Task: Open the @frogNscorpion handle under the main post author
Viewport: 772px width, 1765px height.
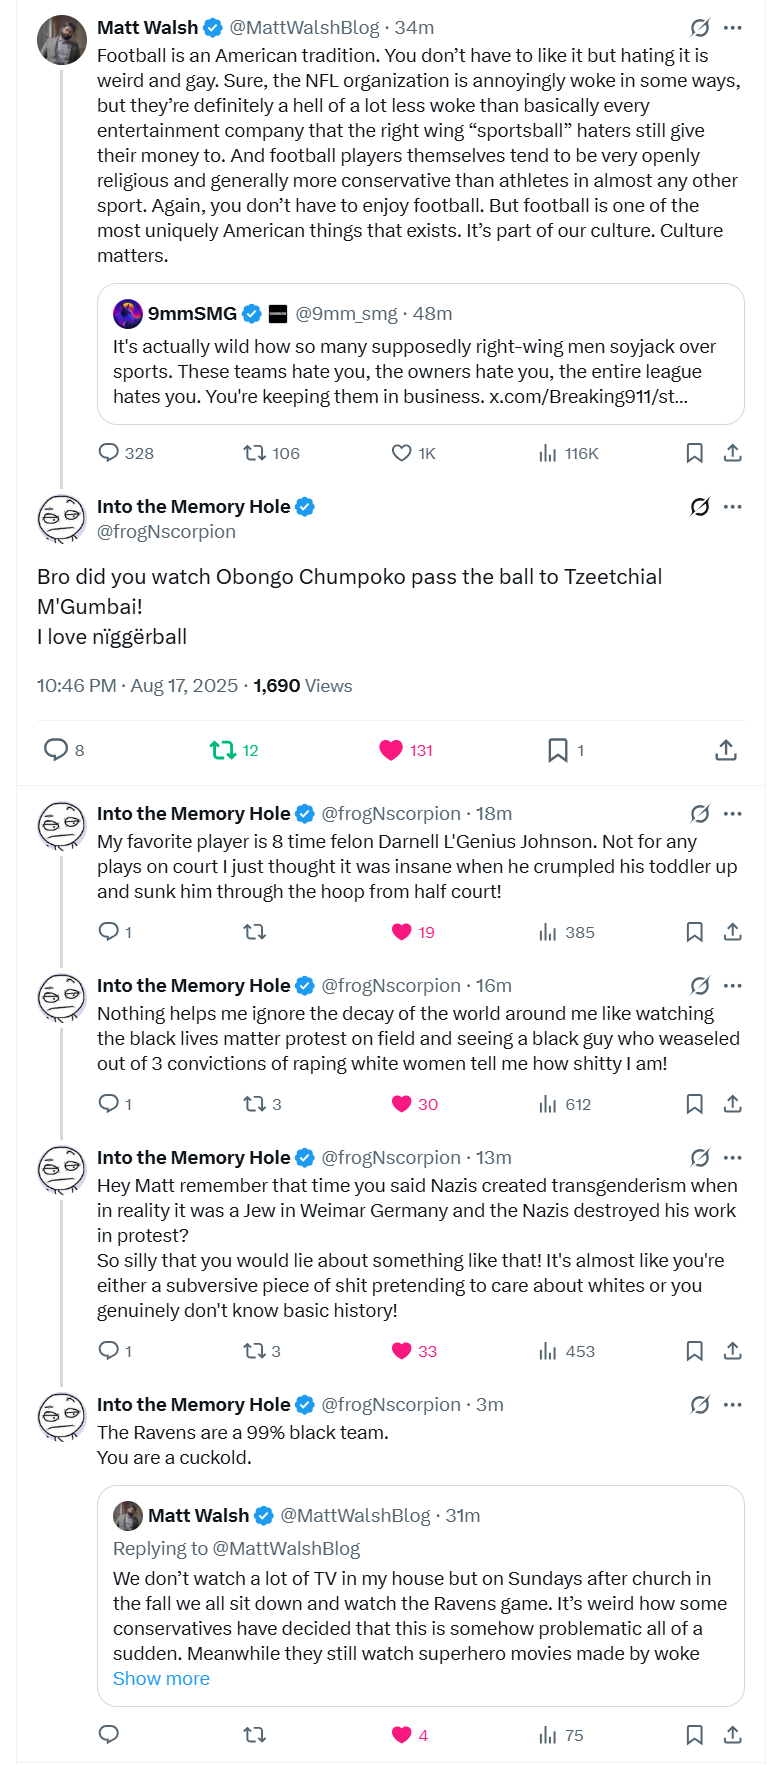Action: click(166, 532)
